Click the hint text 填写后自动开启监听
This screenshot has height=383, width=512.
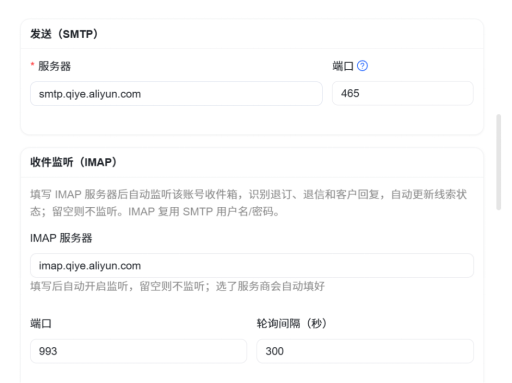tap(177, 286)
